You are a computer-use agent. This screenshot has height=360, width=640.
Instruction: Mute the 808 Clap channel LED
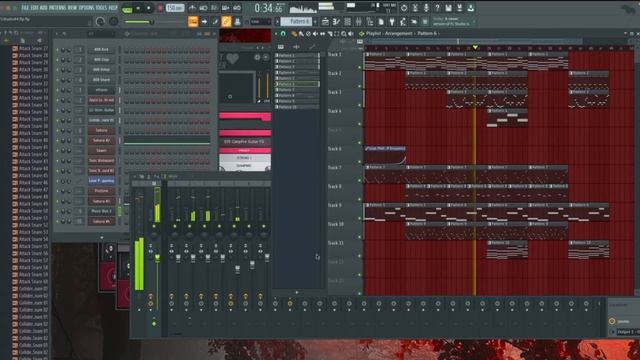coord(58,60)
